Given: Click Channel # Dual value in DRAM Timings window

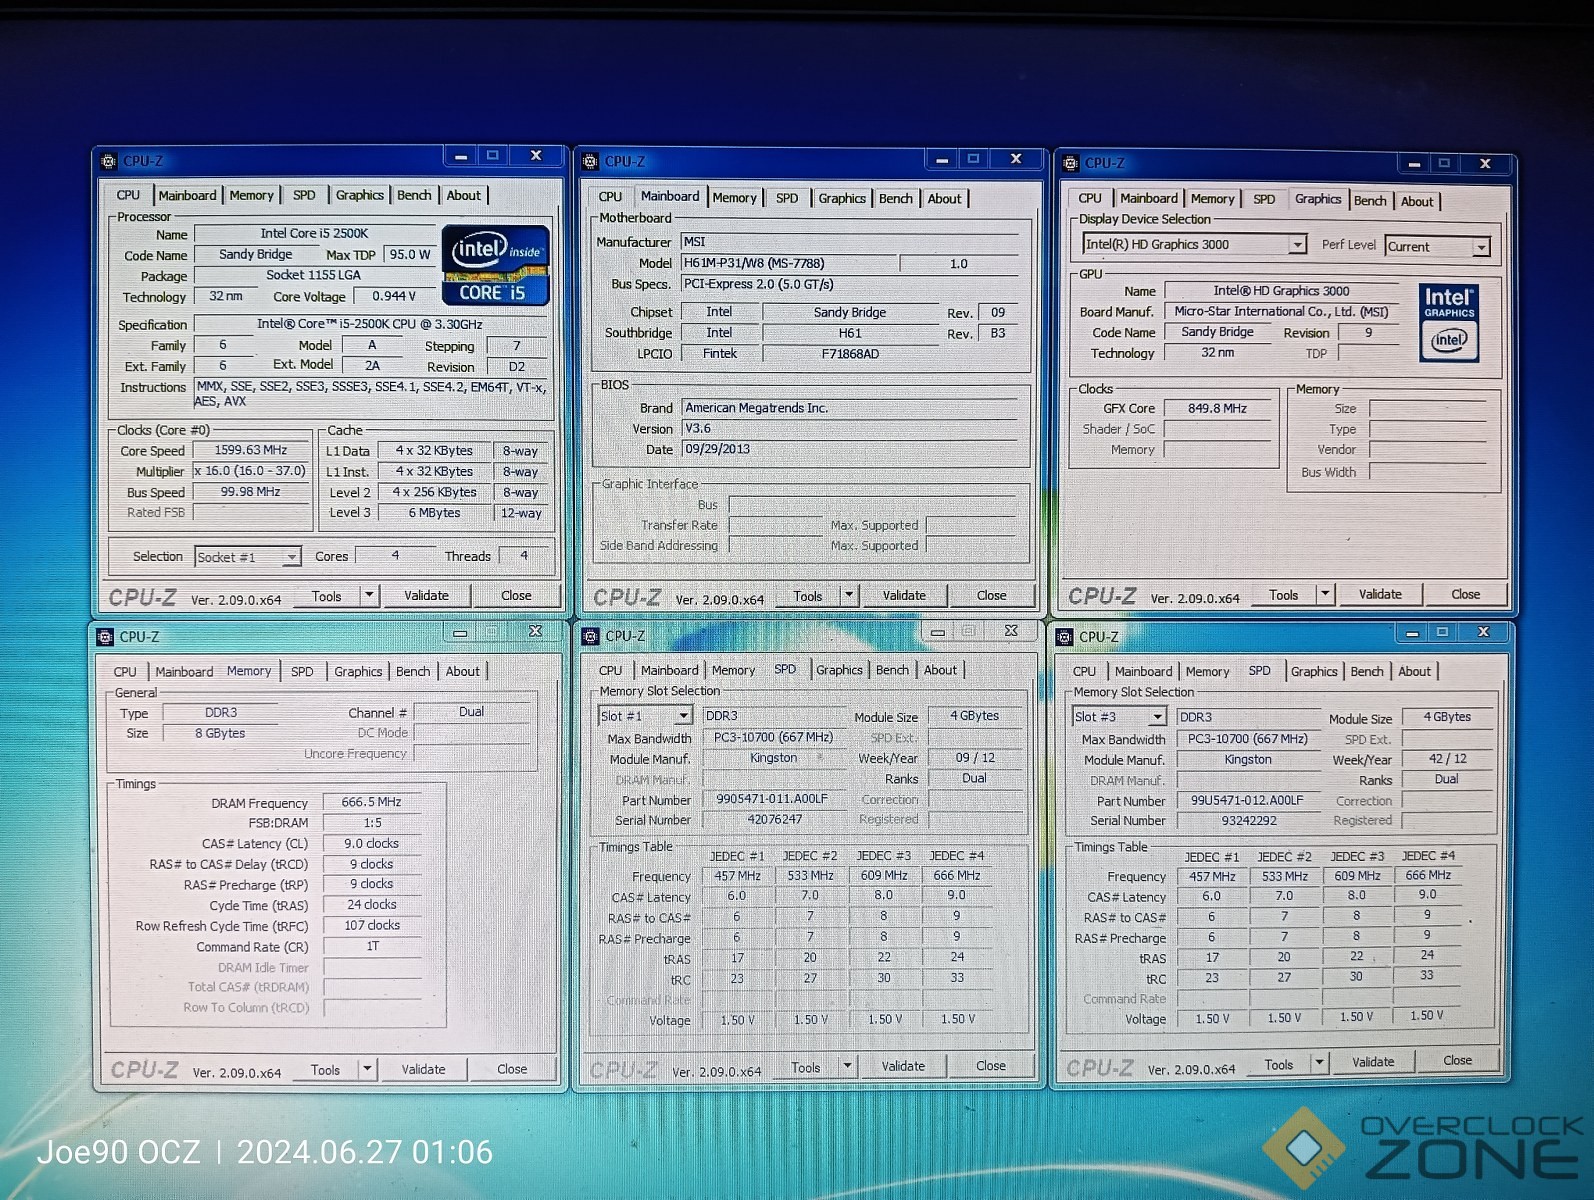Looking at the screenshot, I should click(x=471, y=712).
